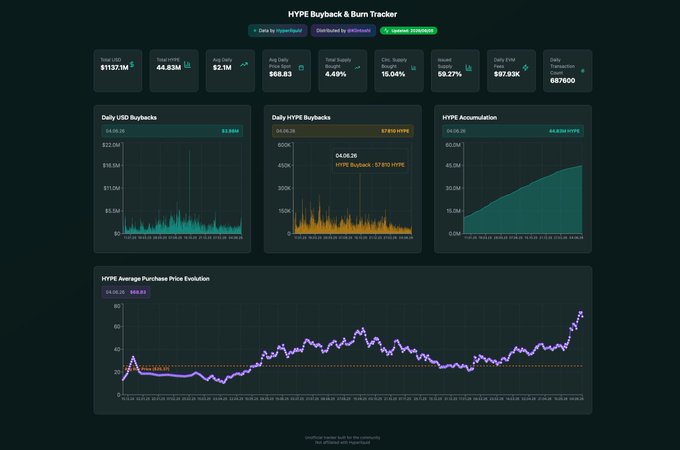Click the dot icon in Data by badge
Screen dimensions: 680x450
tap(255, 31)
